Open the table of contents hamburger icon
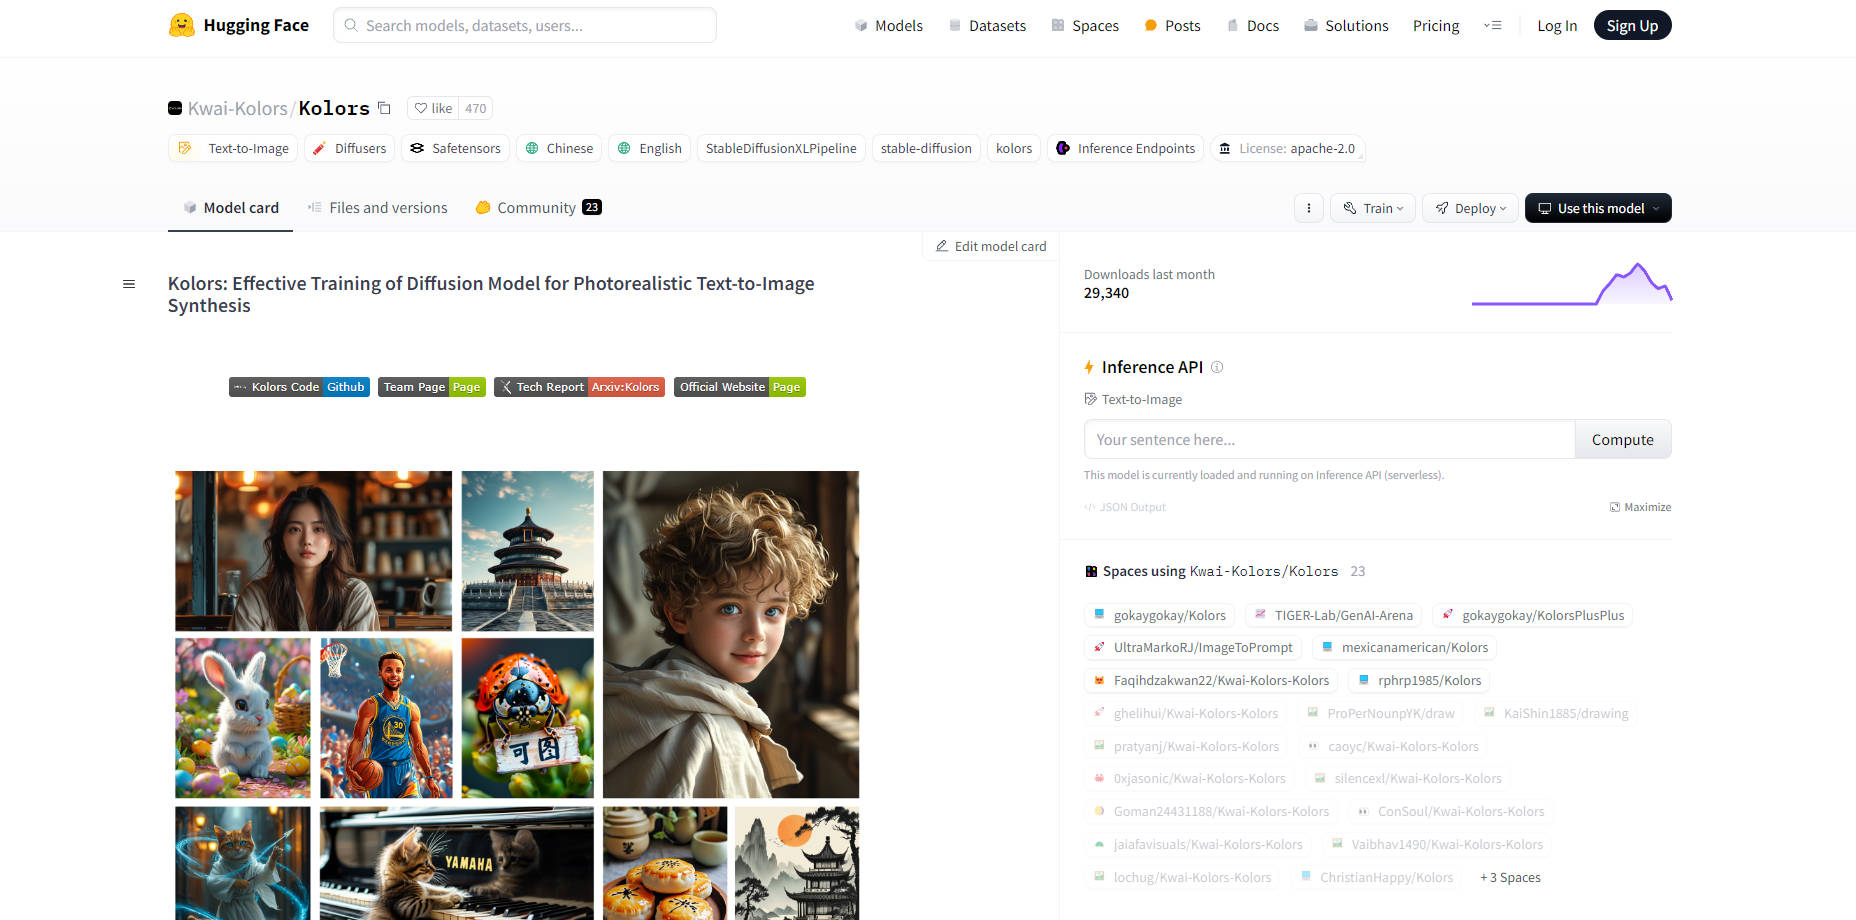The height and width of the screenshot is (920, 1856). (129, 284)
